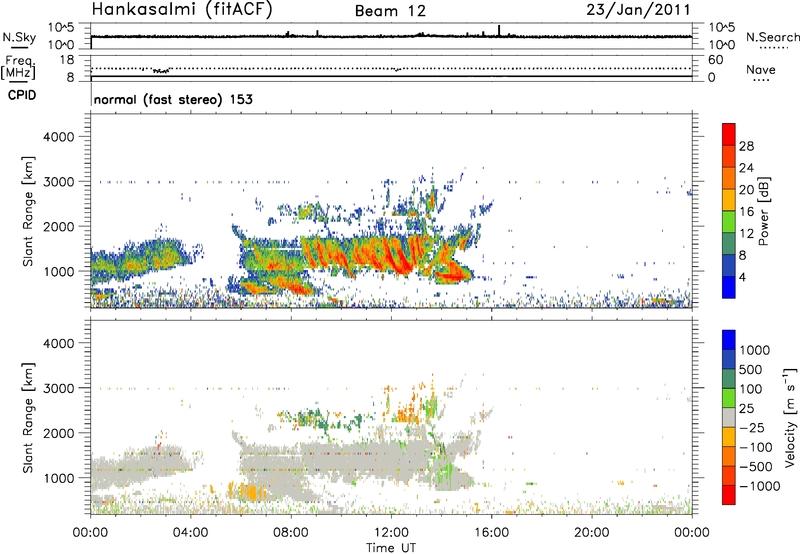Click the Velocity [m s-1] colorbar title
800x554 pixels.
pos(790,417)
